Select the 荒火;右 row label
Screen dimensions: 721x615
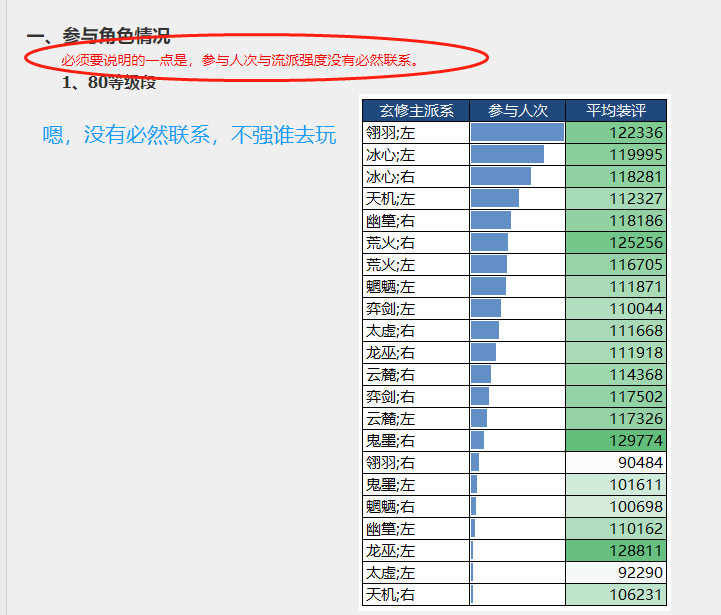390,243
